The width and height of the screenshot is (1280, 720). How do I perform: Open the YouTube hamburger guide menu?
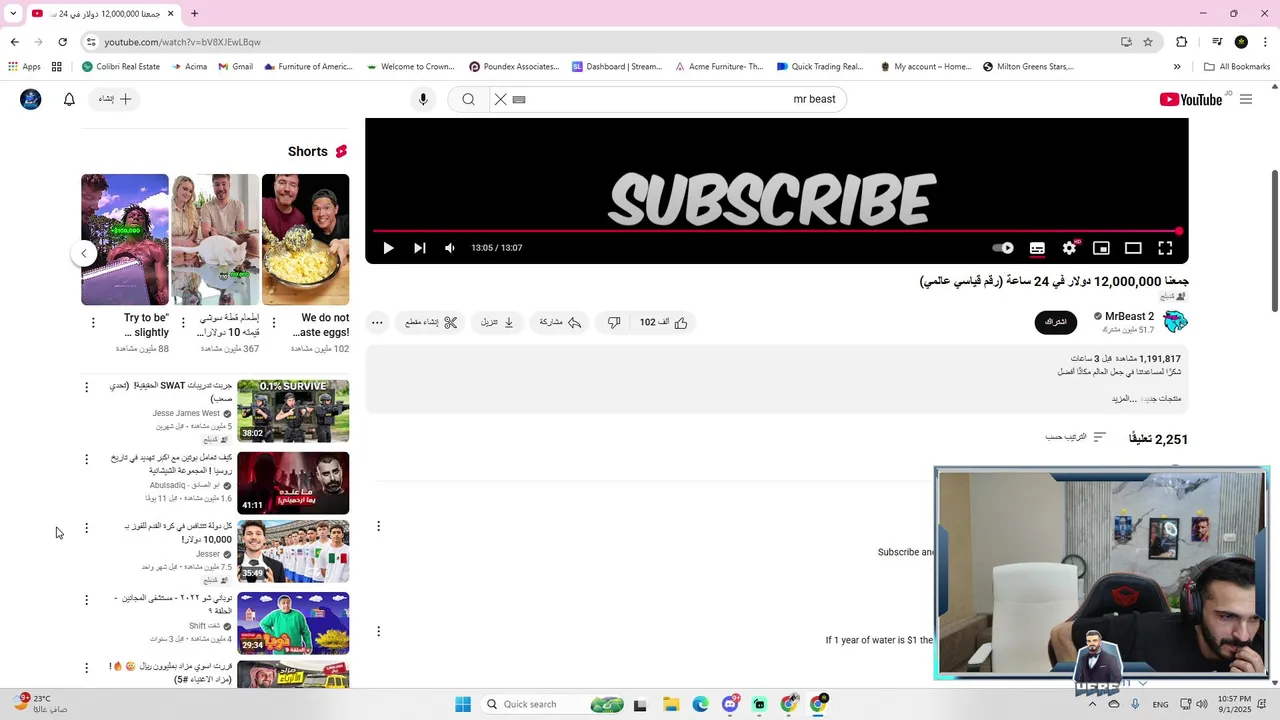click(1246, 99)
